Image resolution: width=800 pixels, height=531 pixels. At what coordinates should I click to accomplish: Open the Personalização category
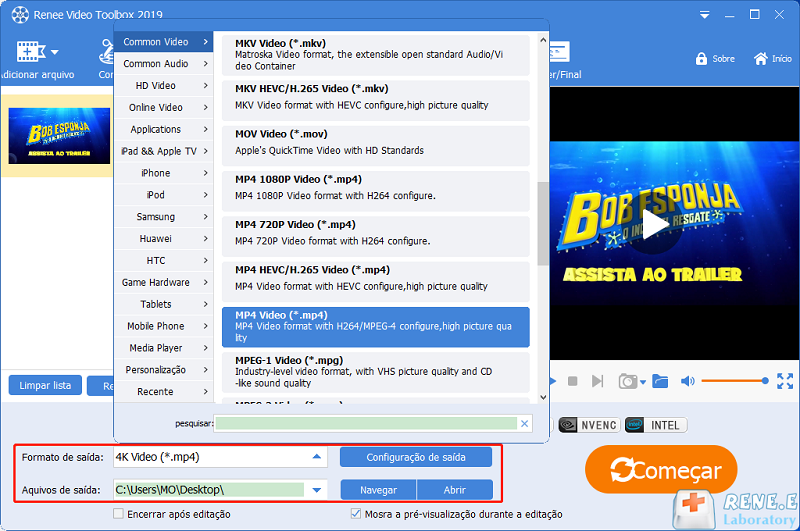tap(164, 370)
